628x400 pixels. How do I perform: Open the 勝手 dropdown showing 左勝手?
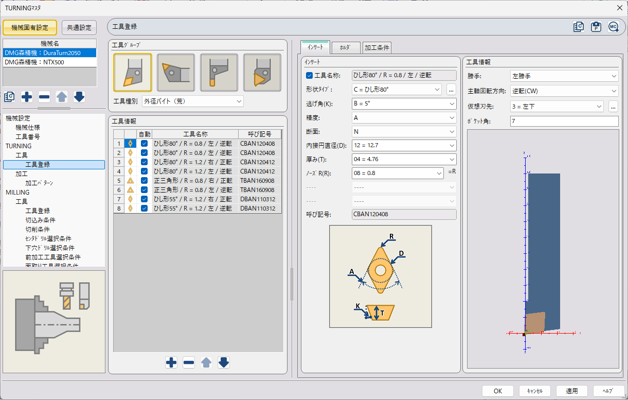point(564,76)
